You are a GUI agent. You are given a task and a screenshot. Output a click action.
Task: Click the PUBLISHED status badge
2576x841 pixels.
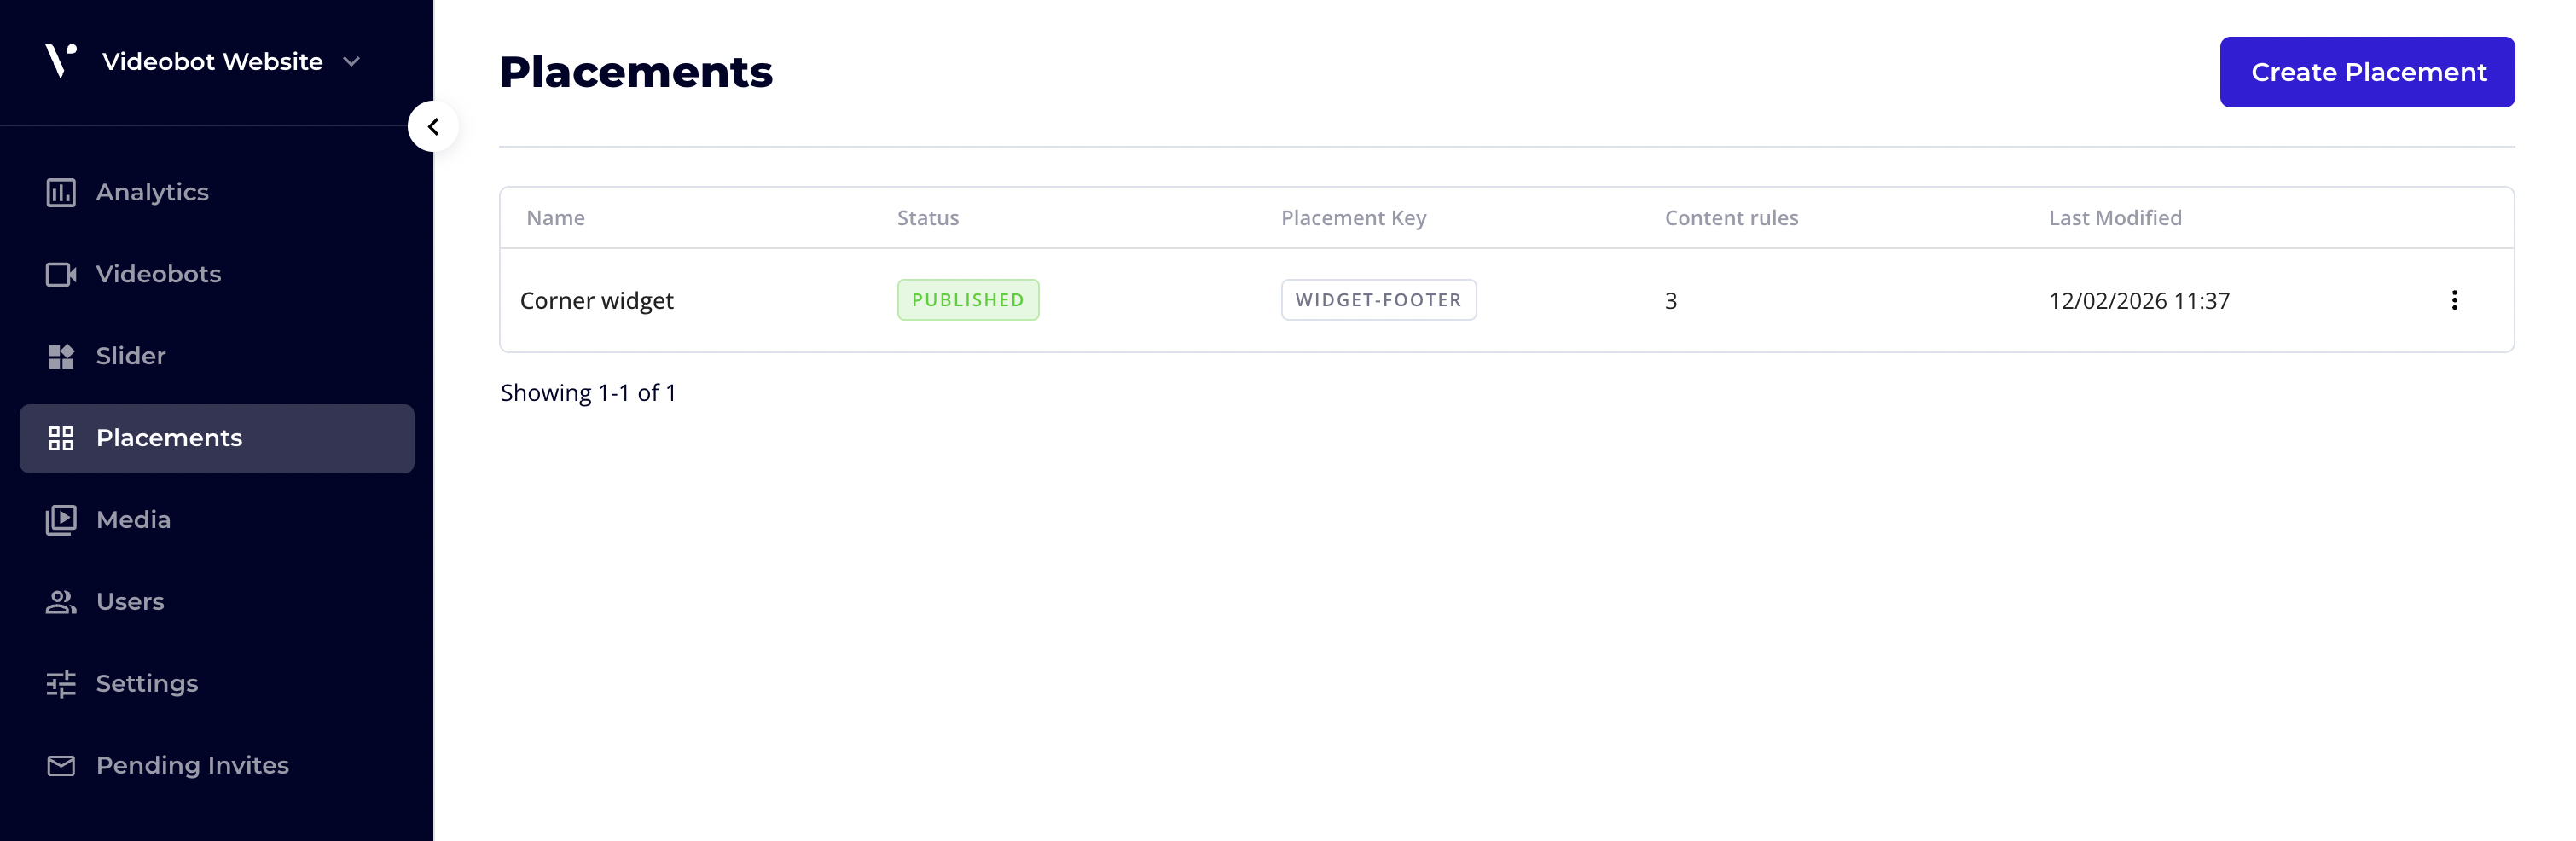(x=967, y=300)
